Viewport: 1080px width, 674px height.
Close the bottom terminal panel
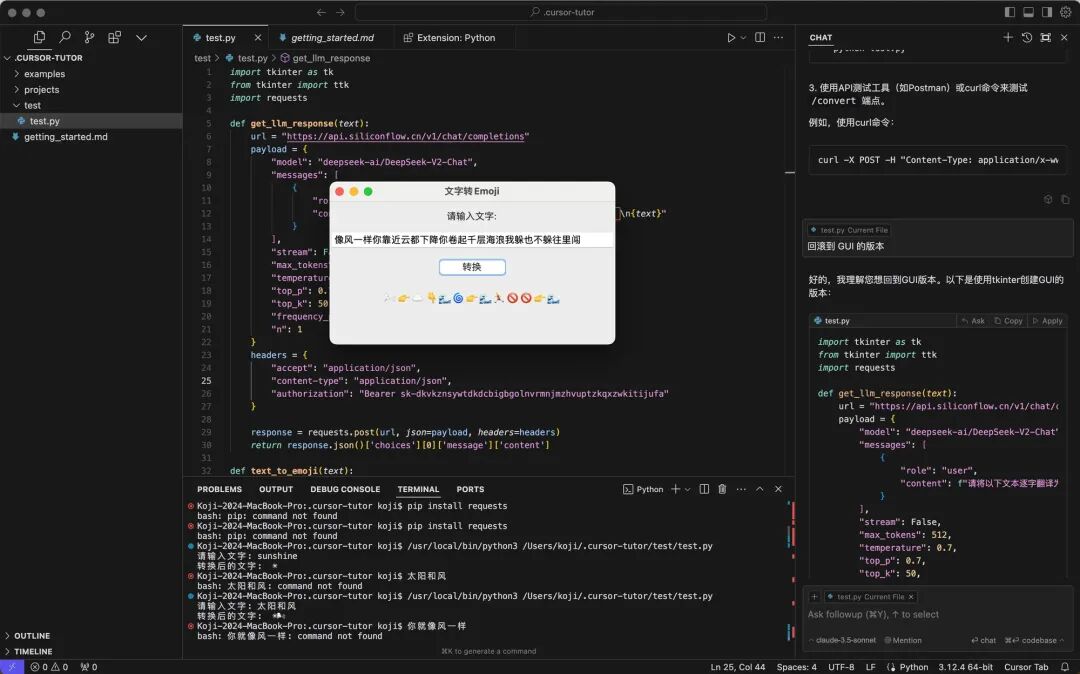pos(778,489)
